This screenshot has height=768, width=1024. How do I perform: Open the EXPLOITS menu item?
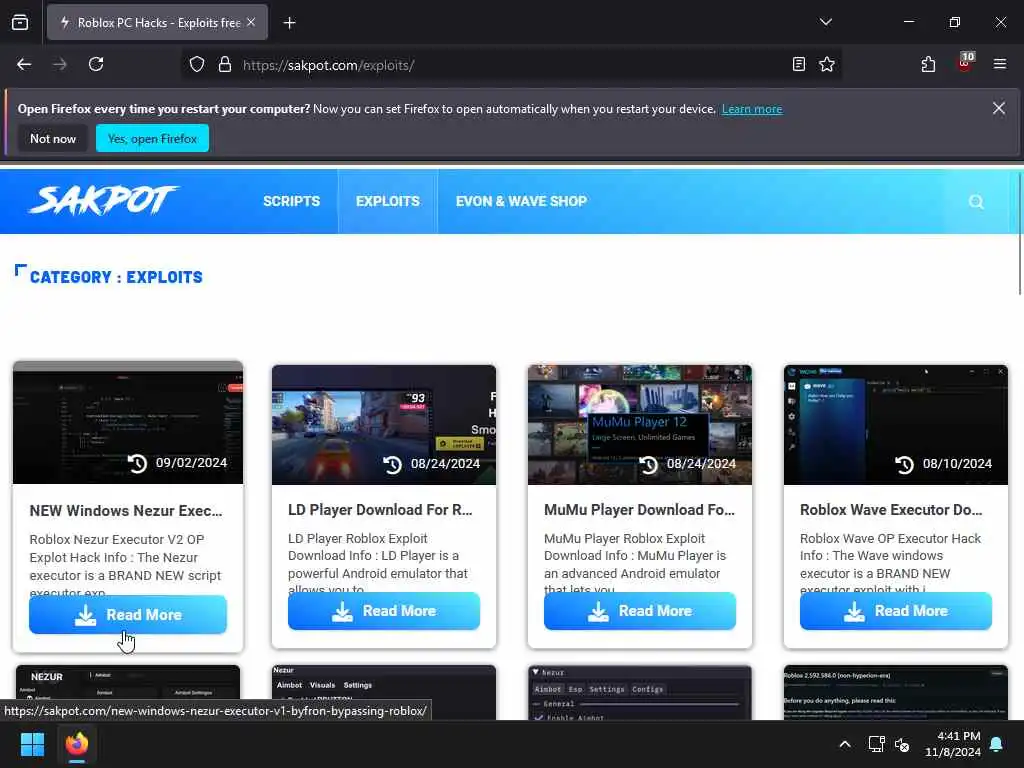point(388,201)
